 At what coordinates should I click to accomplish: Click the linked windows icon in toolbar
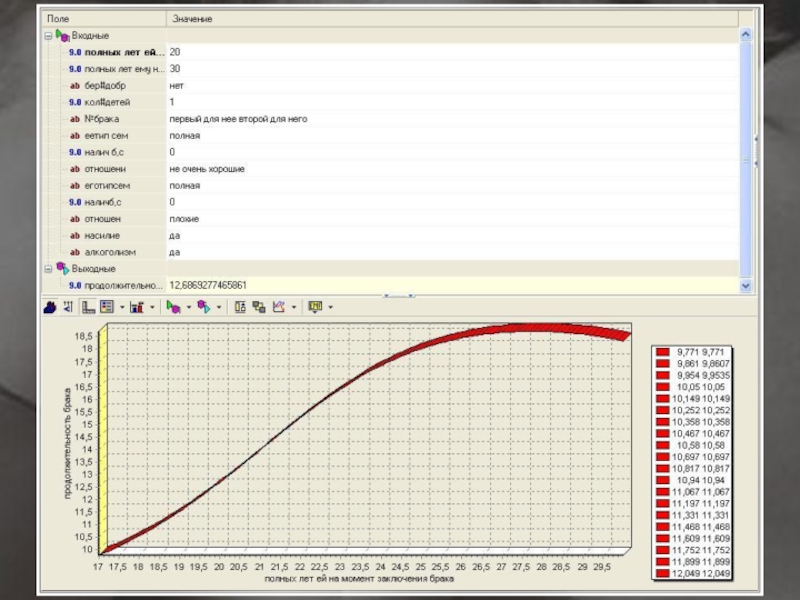[259, 307]
